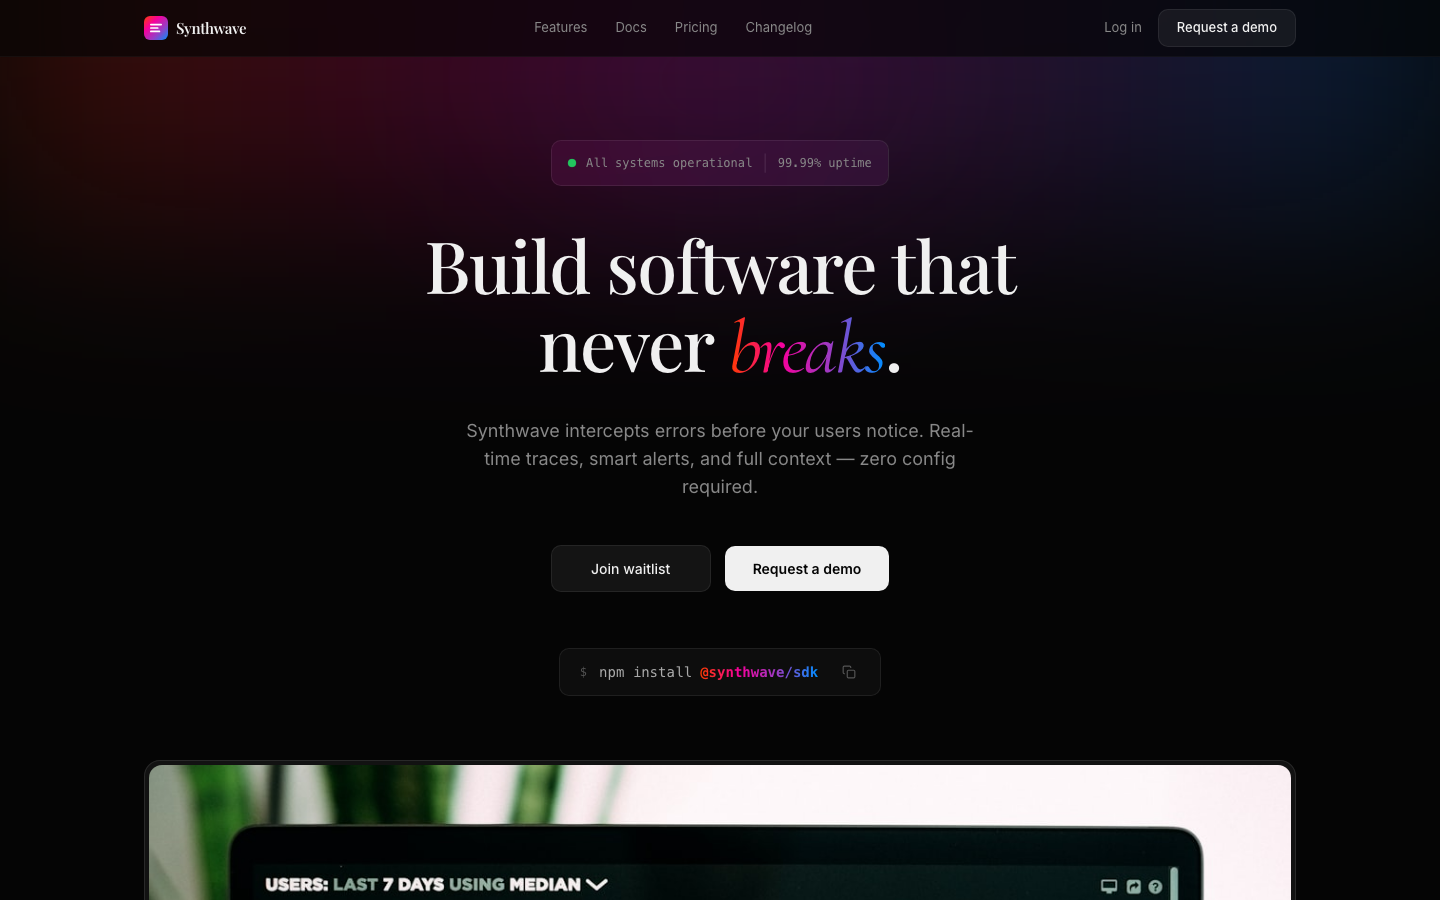
Task: View the Changelog nav link
Action: pyautogui.click(x=778, y=28)
